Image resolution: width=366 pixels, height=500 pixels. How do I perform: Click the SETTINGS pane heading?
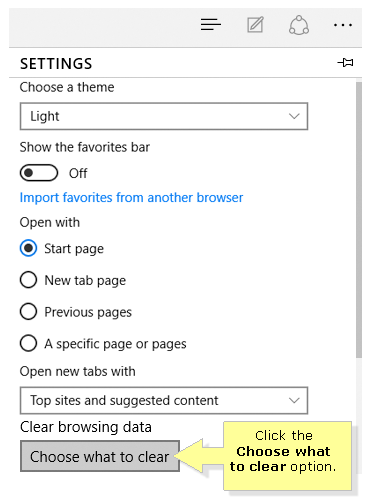click(56, 64)
